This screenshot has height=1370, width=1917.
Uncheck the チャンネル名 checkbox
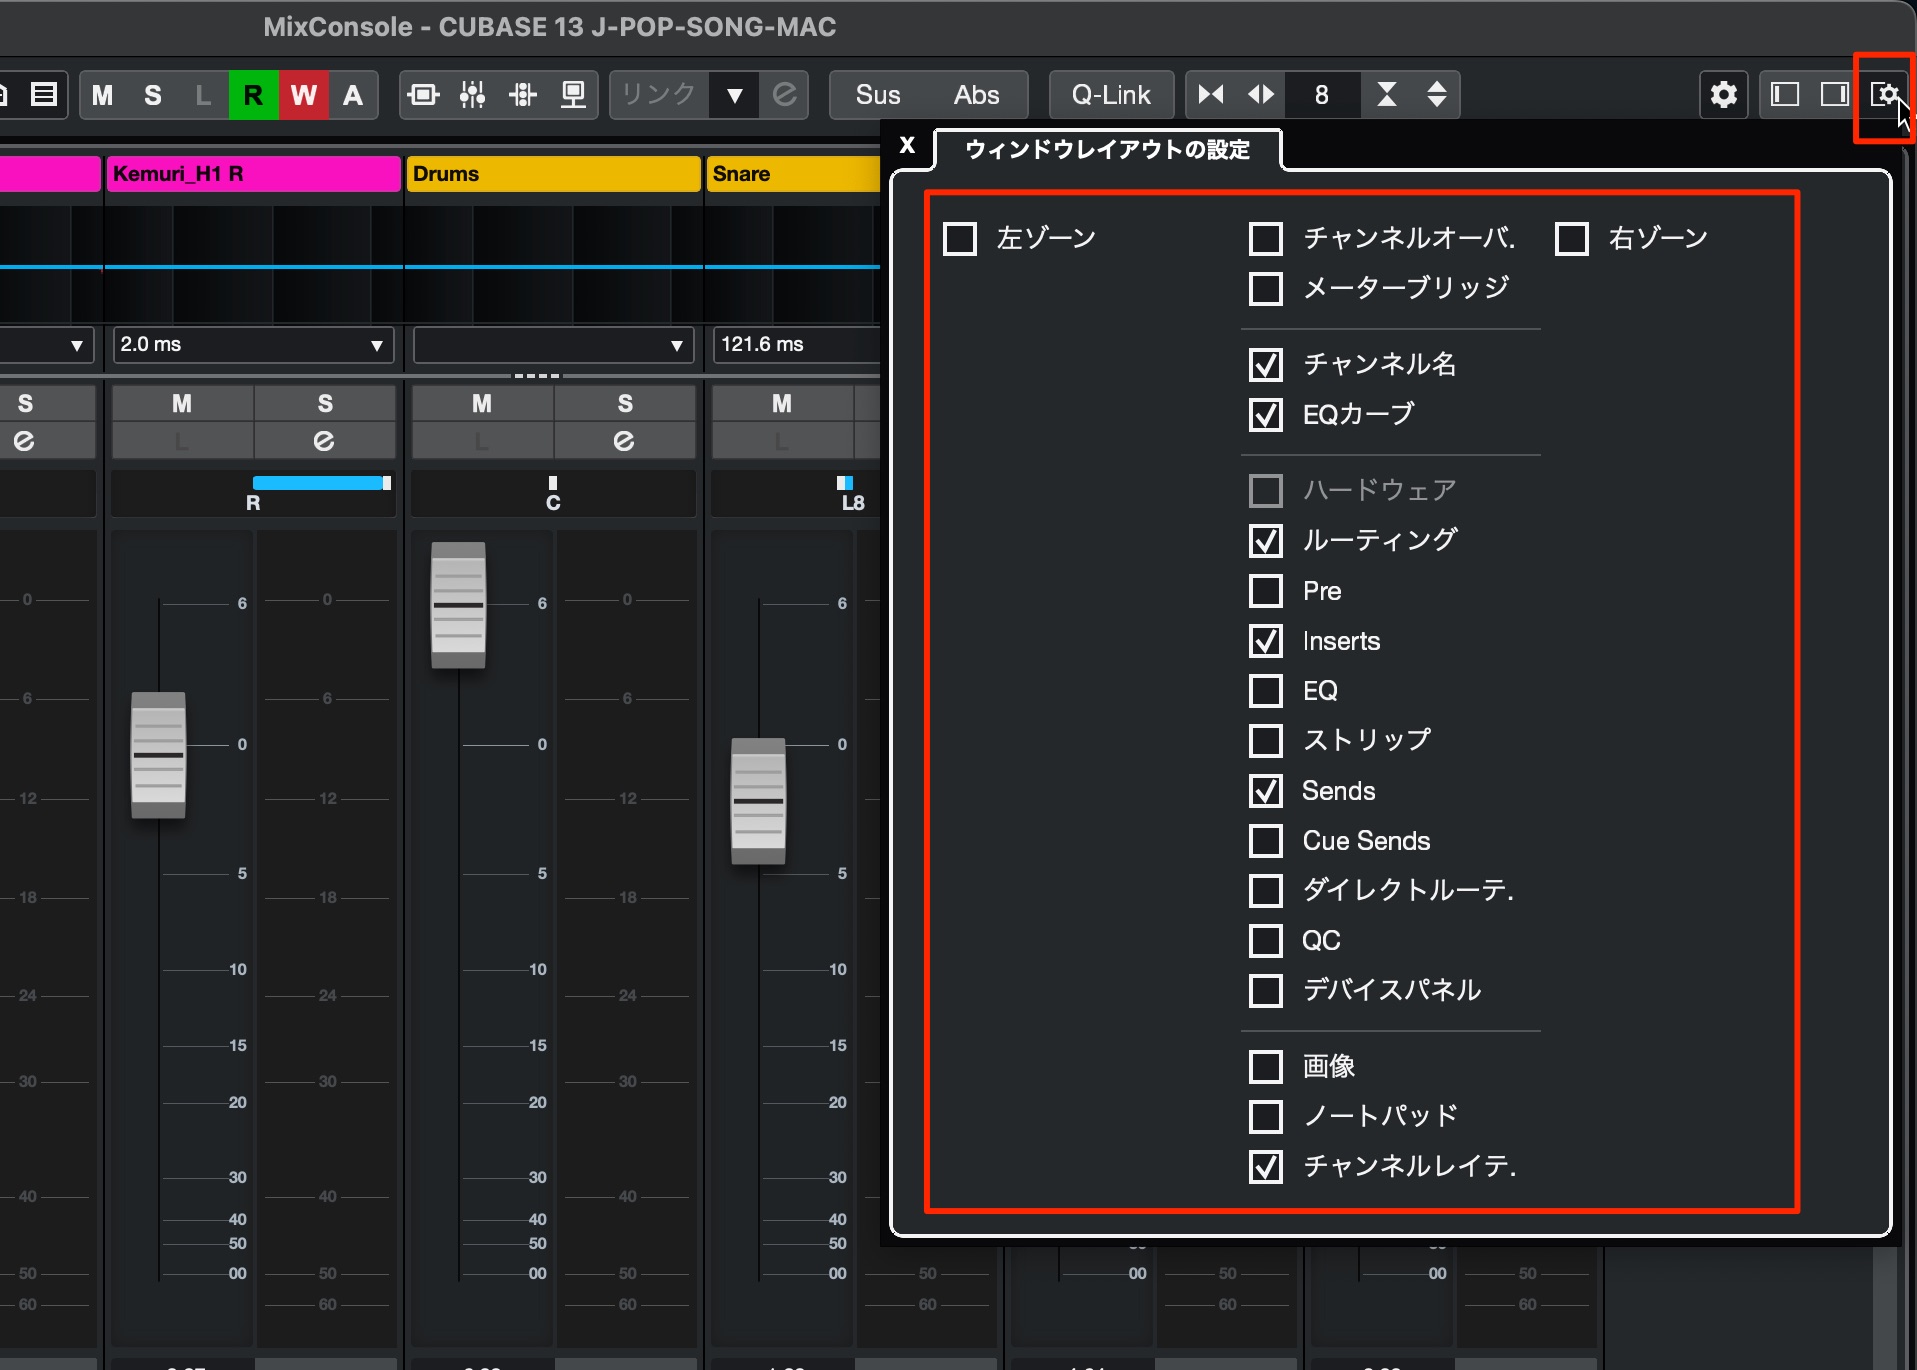click(x=1266, y=365)
